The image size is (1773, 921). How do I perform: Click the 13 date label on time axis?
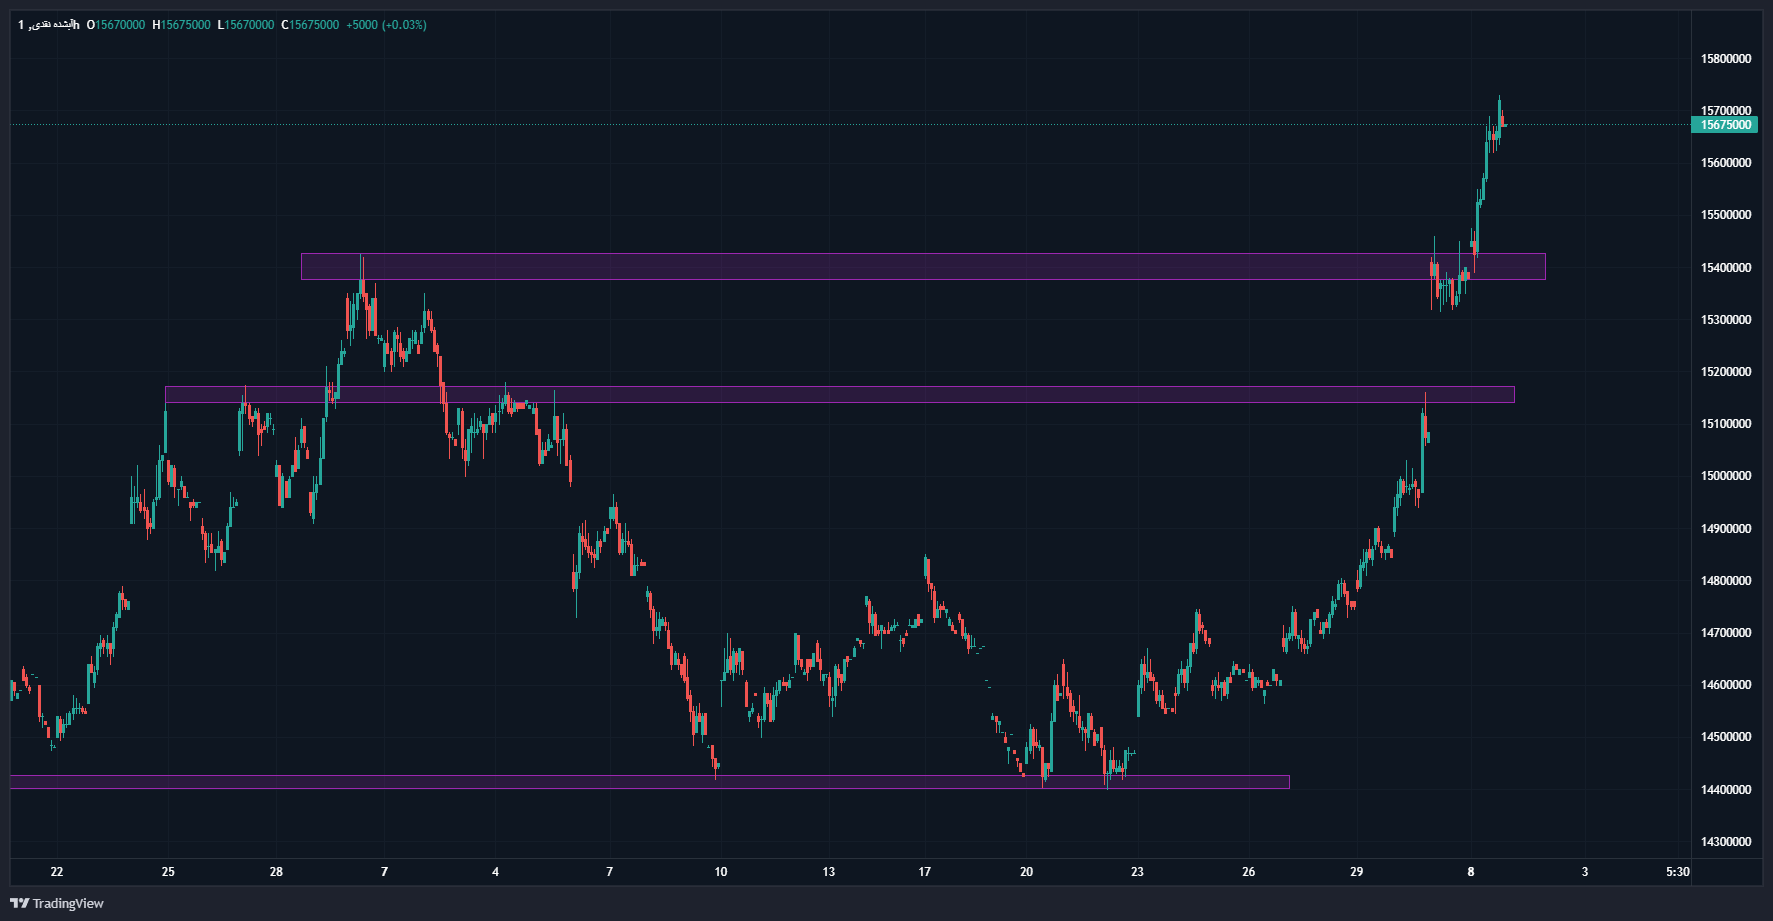pyautogui.click(x=828, y=872)
